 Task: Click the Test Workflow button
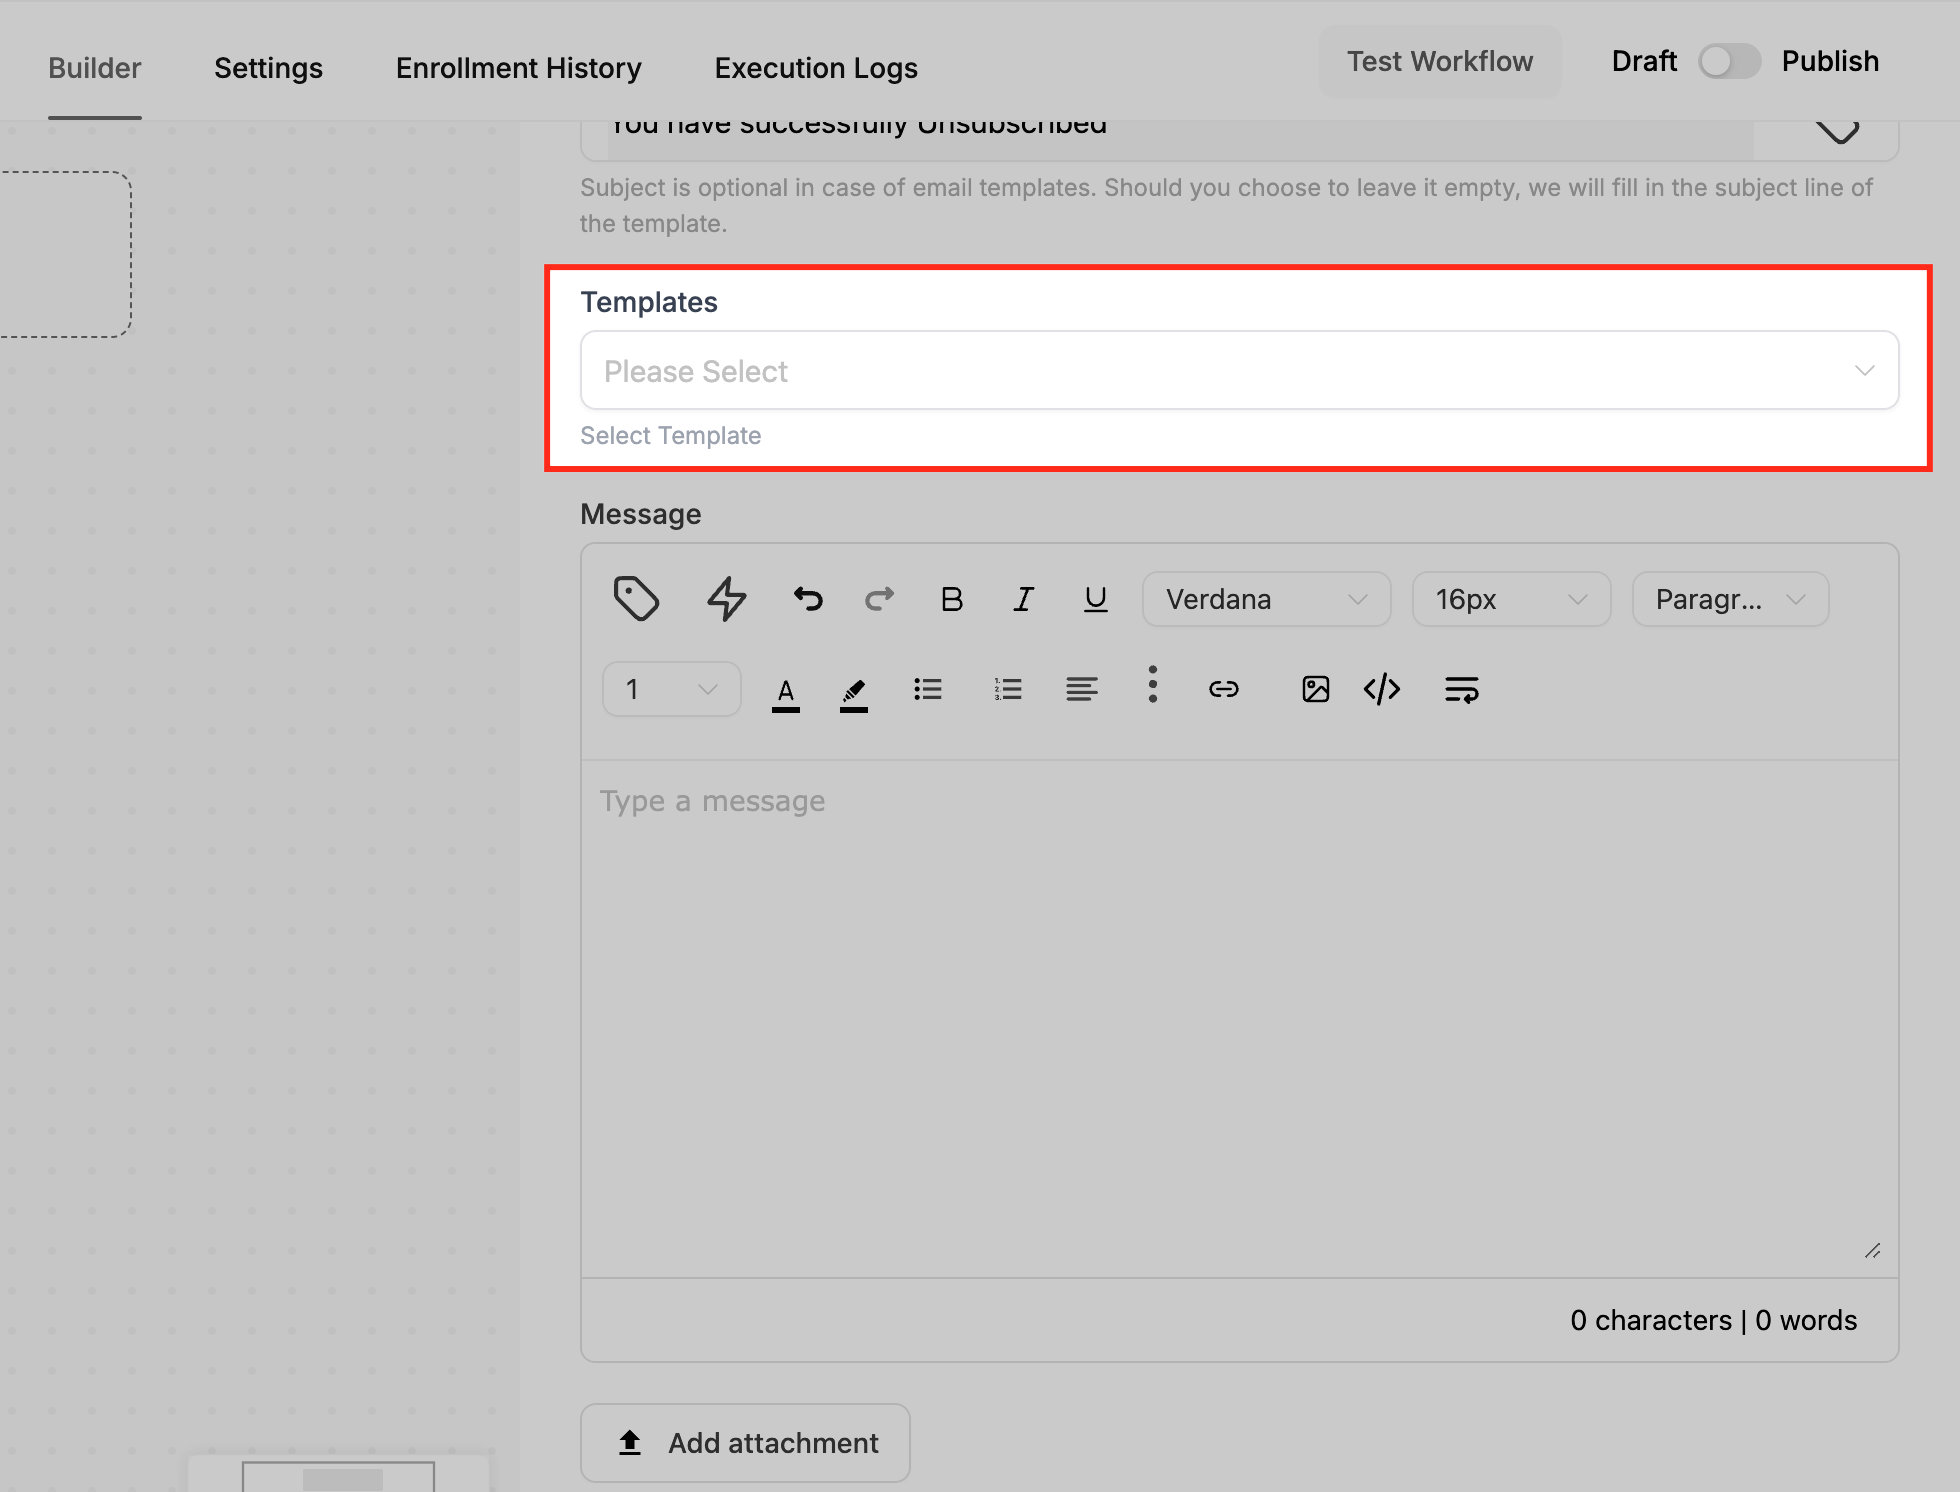tap(1440, 61)
